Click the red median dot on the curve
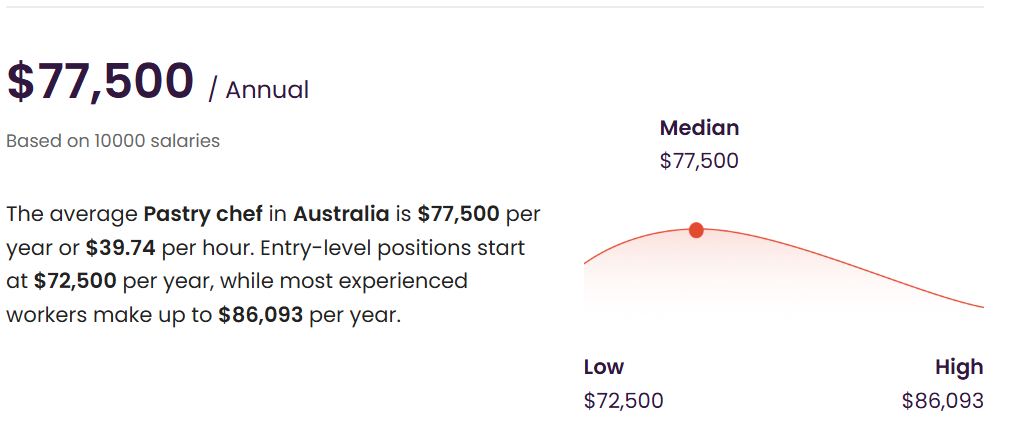Viewport: 1019px width, 434px height. [696, 230]
